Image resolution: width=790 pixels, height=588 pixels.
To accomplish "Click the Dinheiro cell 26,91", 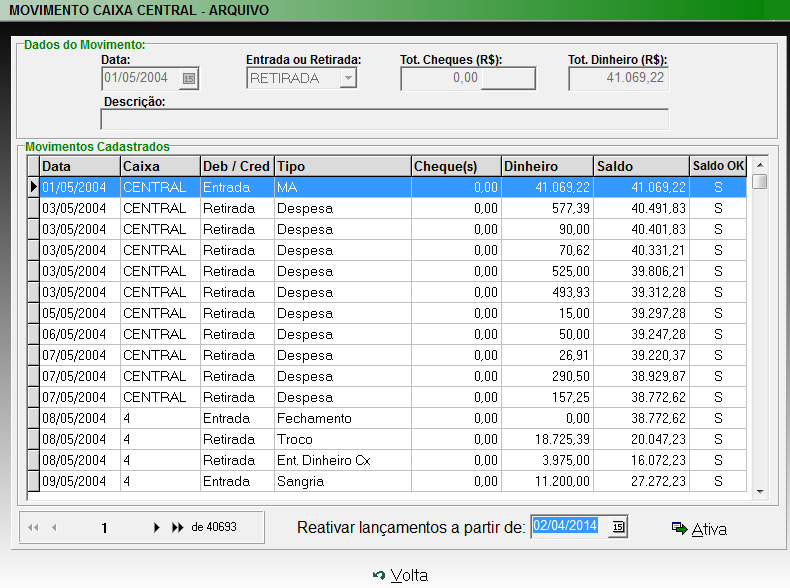I will click(x=548, y=355).
